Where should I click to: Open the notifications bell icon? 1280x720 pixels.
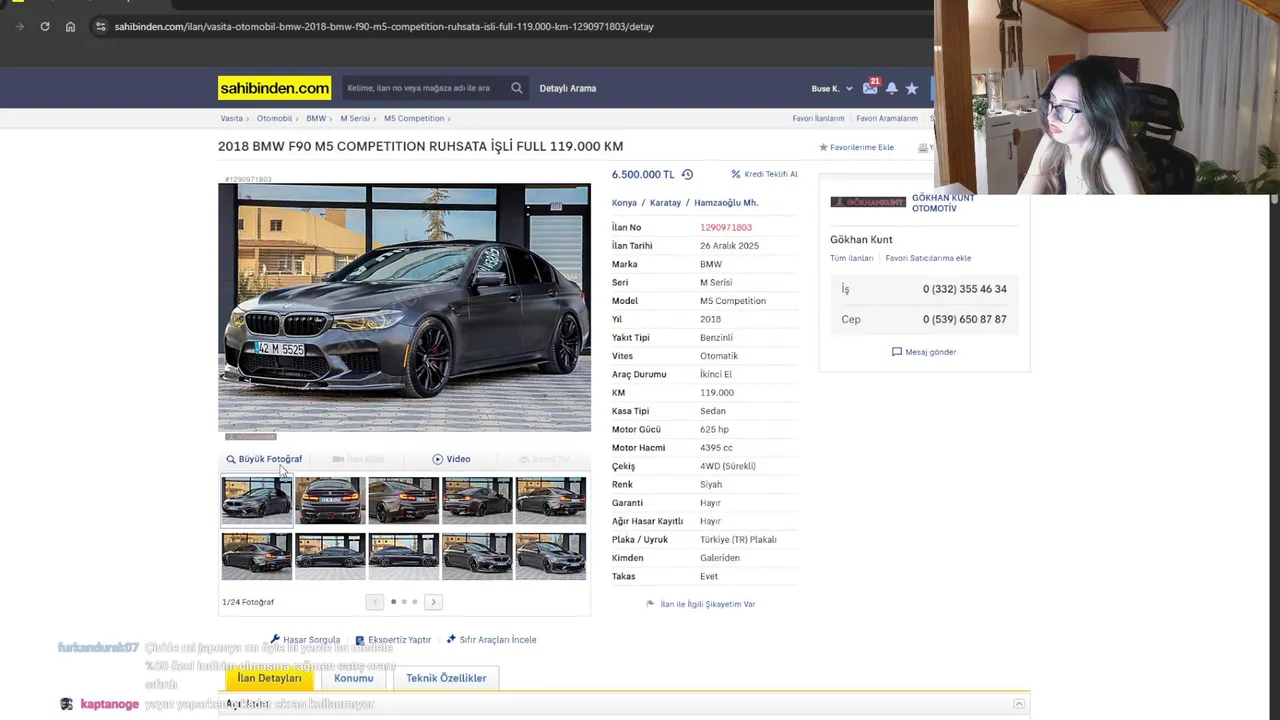click(x=891, y=88)
